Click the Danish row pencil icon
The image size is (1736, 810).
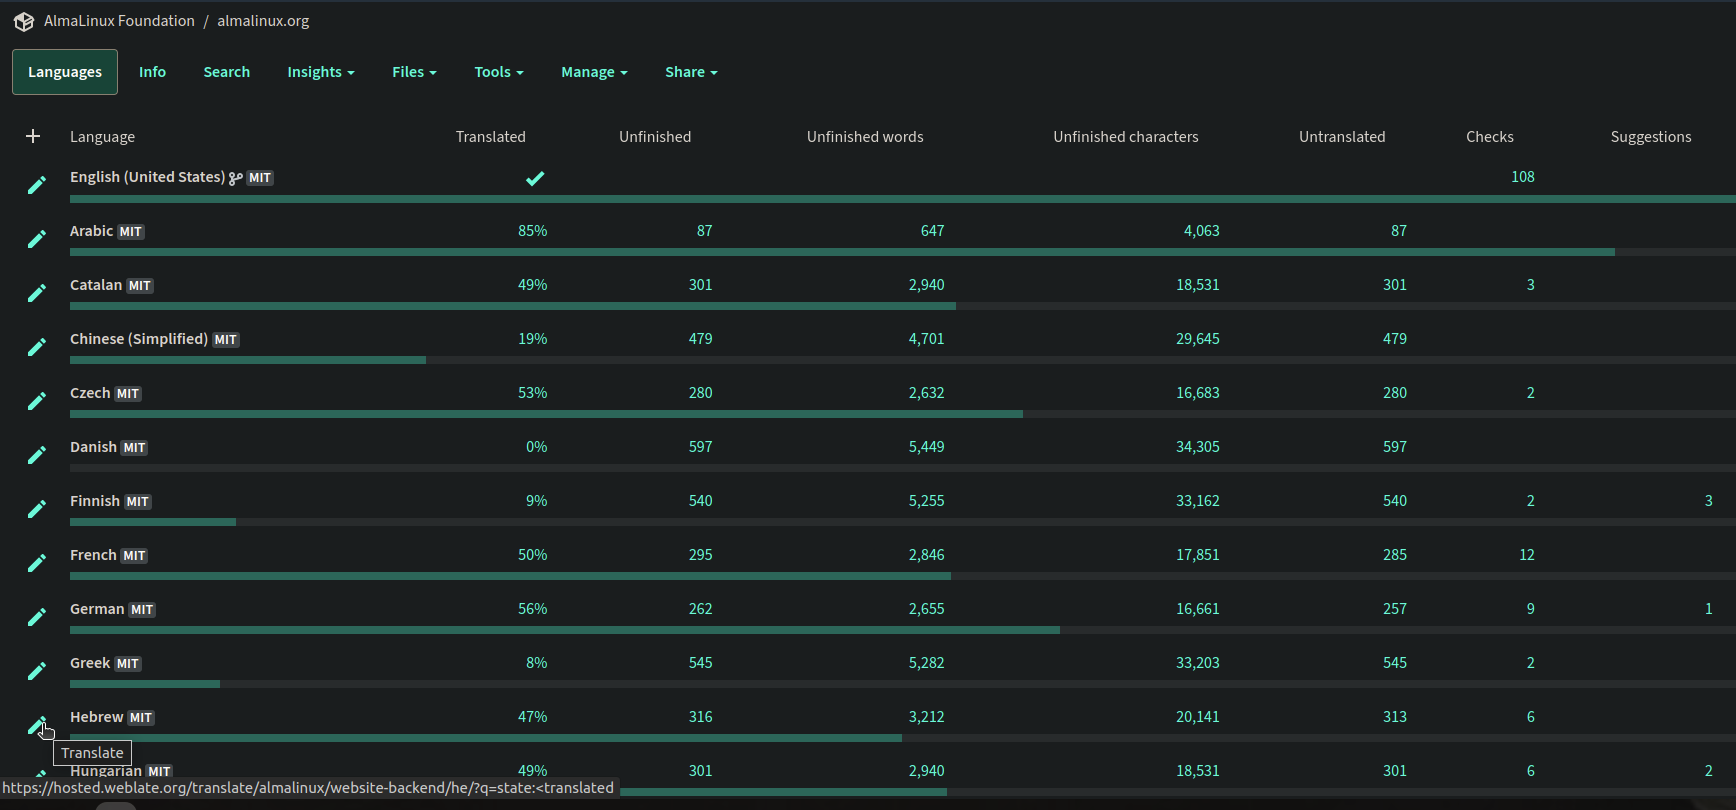(37, 455)
